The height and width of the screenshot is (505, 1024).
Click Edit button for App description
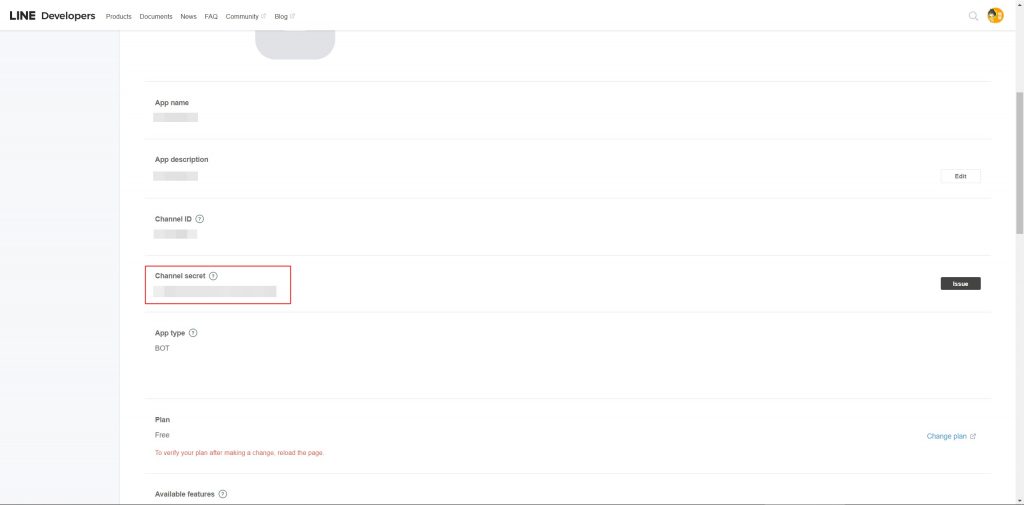960,176
